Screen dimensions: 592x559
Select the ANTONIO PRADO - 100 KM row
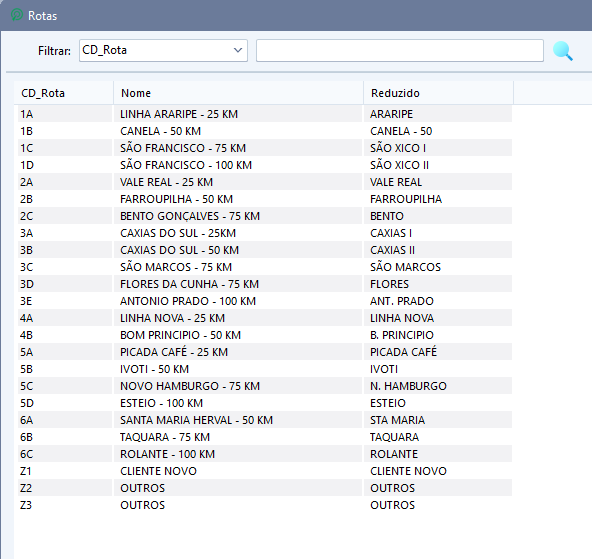click(265, 300)
